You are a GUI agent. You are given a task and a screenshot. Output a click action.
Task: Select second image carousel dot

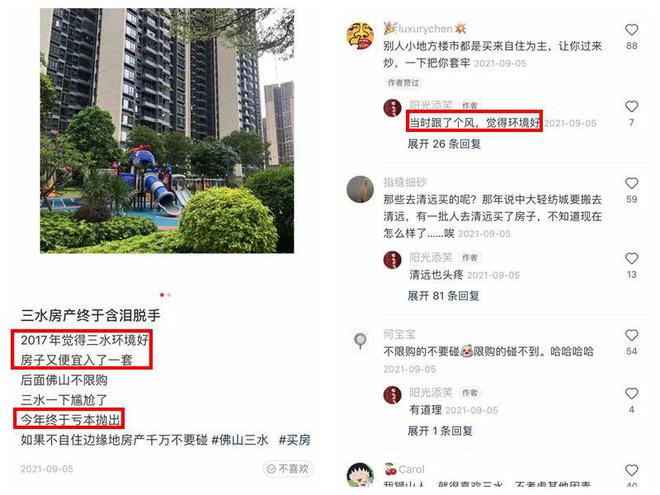(169, 295)
